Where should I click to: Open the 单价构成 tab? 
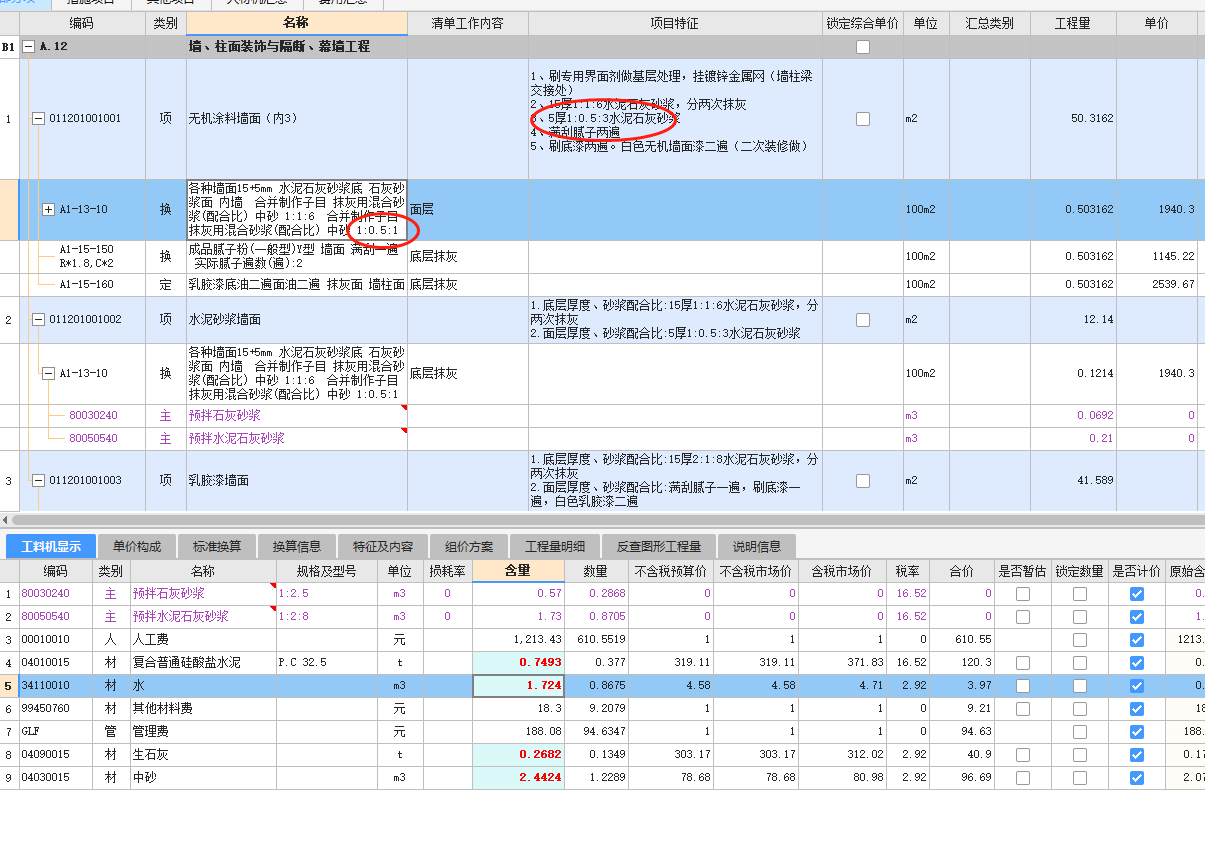pos(137,546)
